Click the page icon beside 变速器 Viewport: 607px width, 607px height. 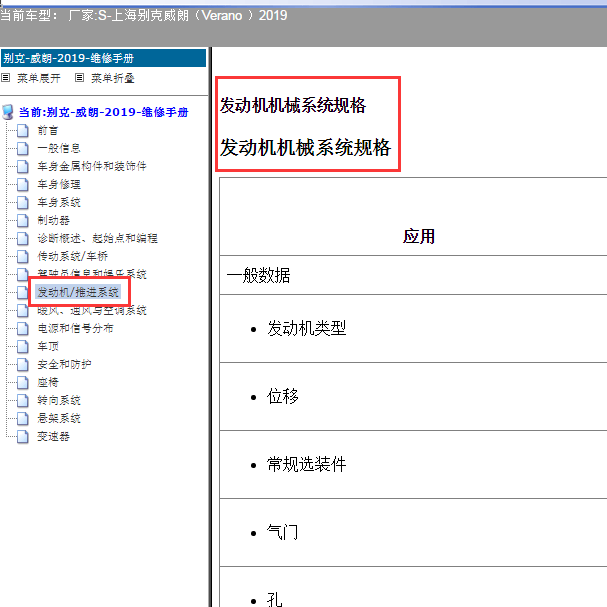click(x=22, y=436)
